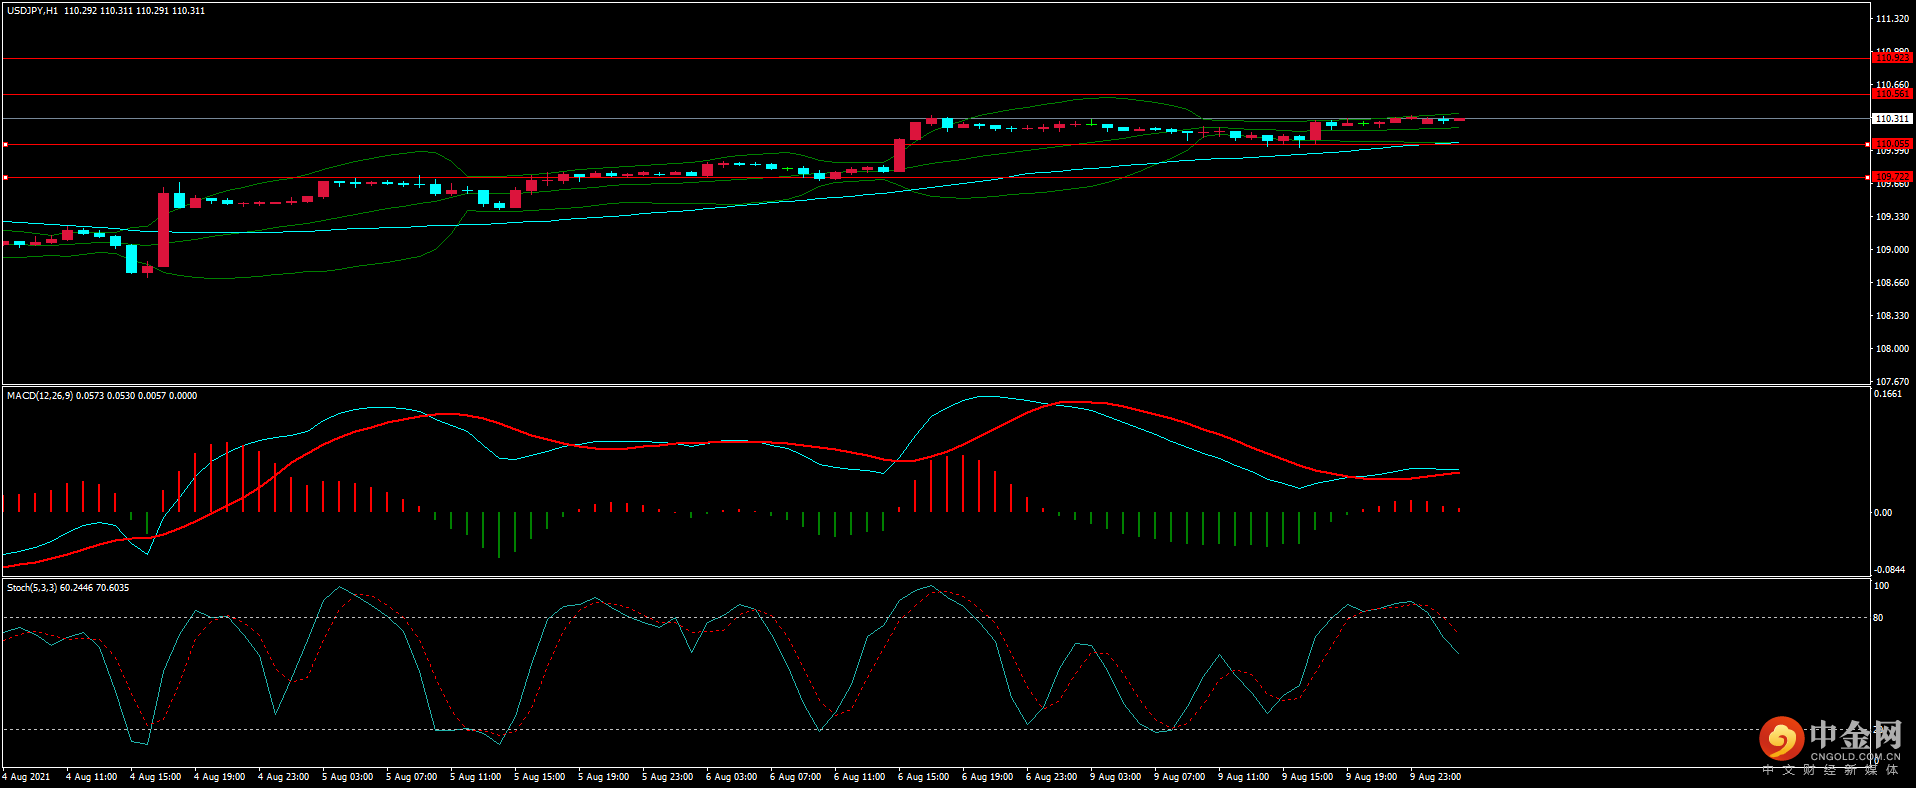Click the MACD(12,26,9) indicator label
This screenshot has width=1916, height=788.
(x=40, y=396)
